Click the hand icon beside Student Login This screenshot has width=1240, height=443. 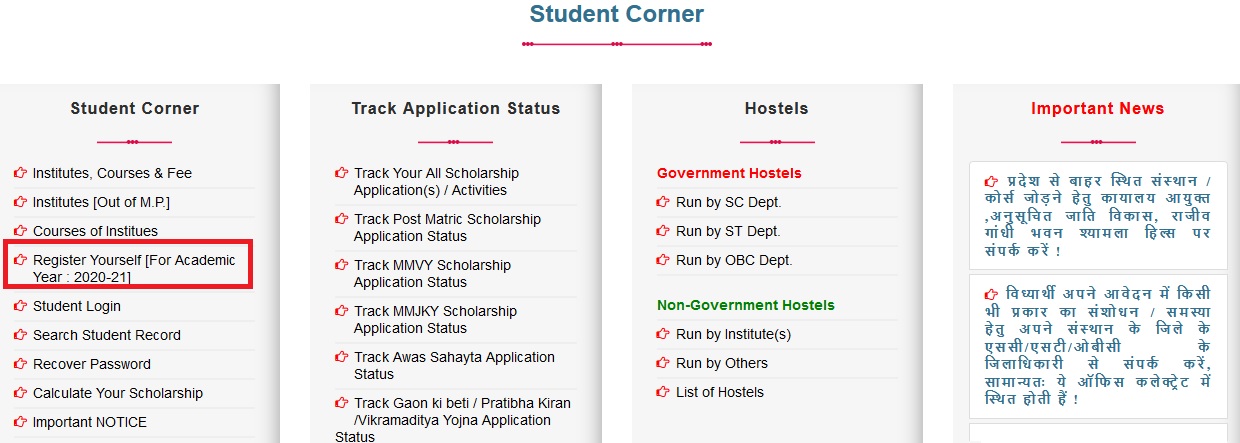(x=21, y=306)
